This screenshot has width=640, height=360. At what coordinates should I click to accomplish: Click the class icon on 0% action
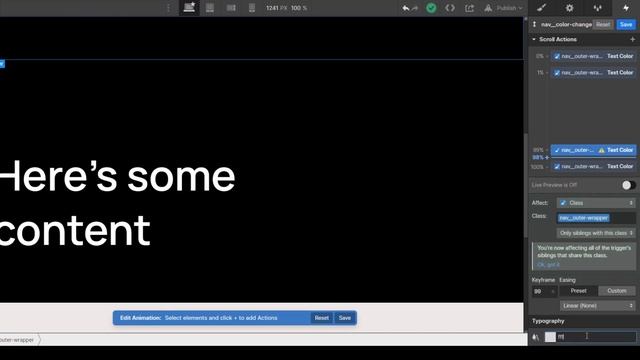(x=557, y=56)
